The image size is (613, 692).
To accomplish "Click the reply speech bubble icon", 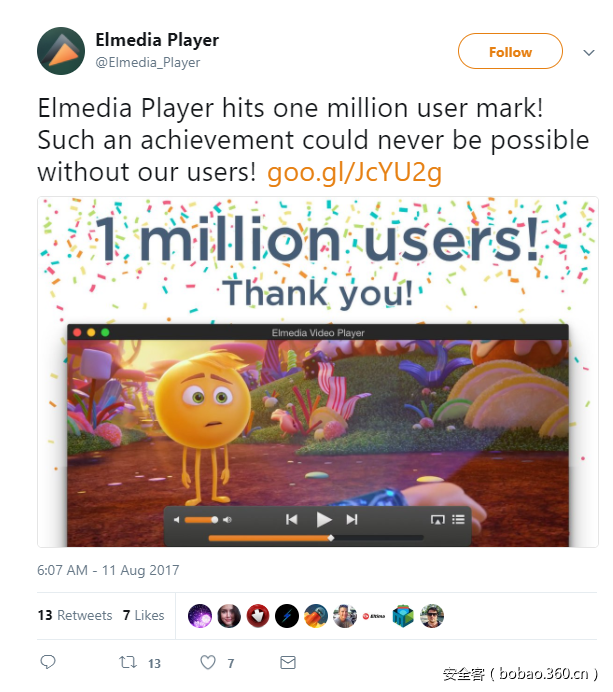I will pos(48,662).
